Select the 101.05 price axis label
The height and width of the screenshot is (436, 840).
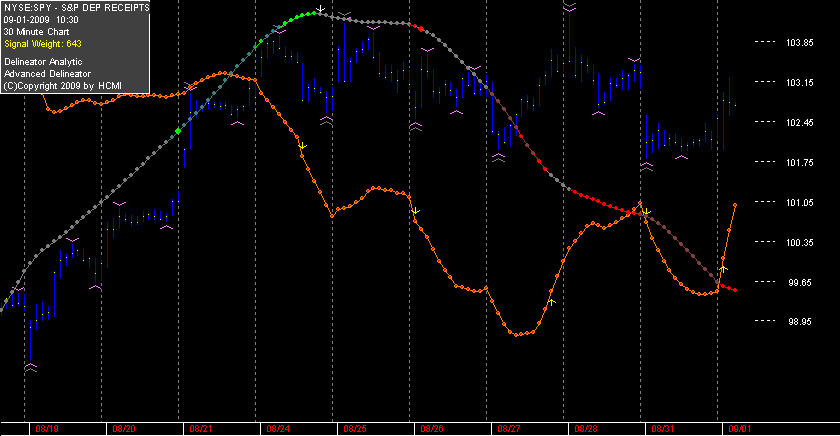point(799,202)
